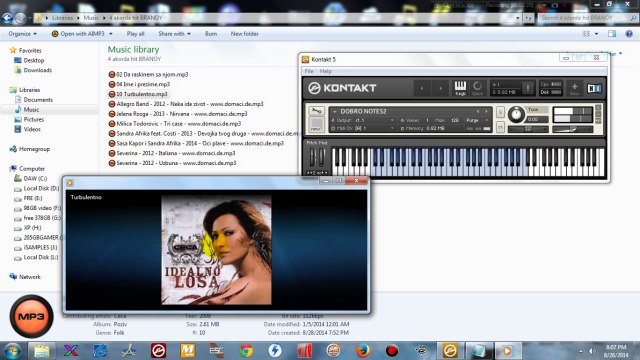
Task: Mute the DOBRO NOTES2 instrument
Action: 500,127
